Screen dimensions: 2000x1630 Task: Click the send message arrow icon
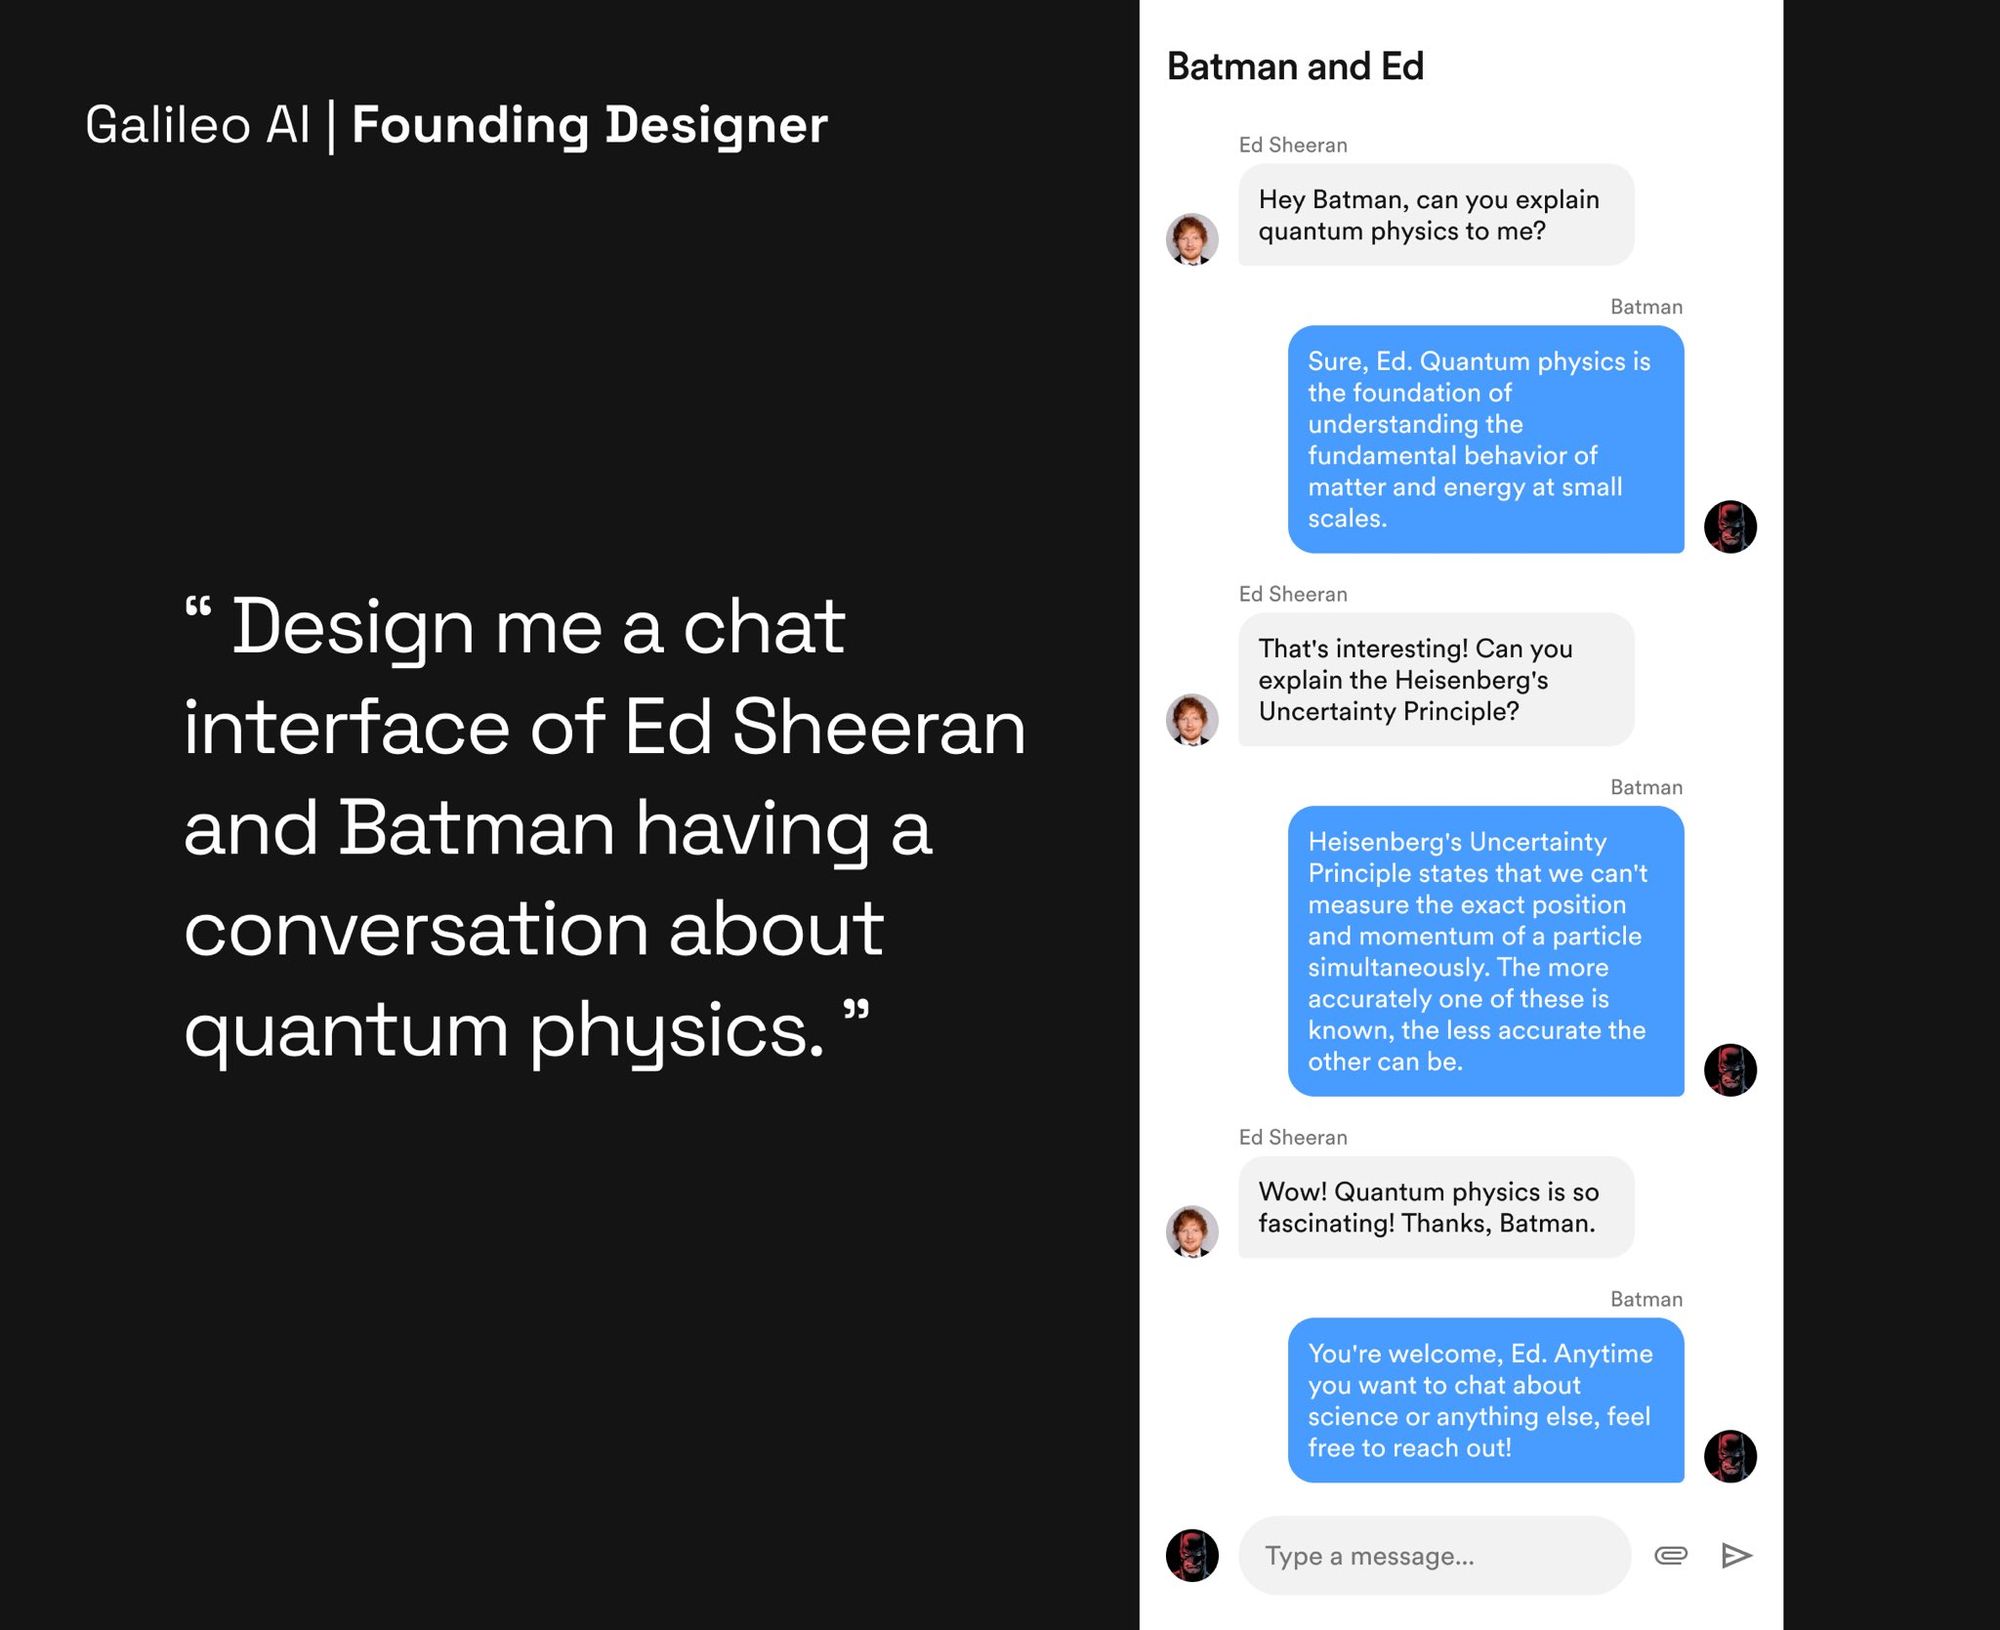[1736, 1555]
